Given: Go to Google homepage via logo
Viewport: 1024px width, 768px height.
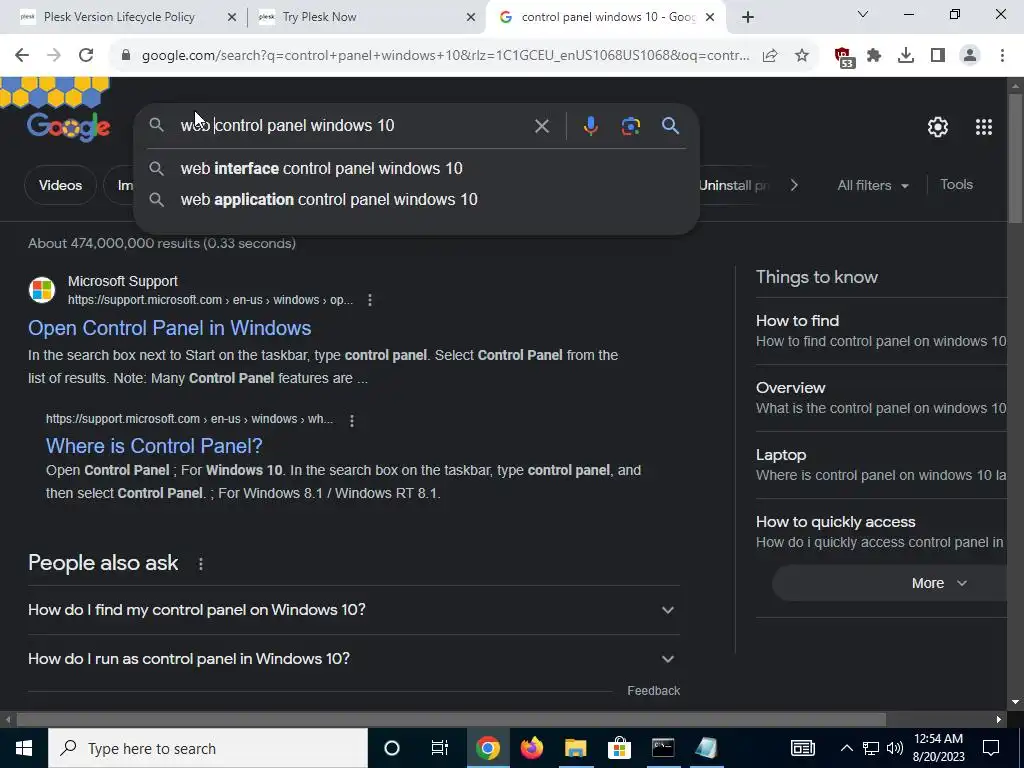Looking at the screenshot, I should 69,126.
